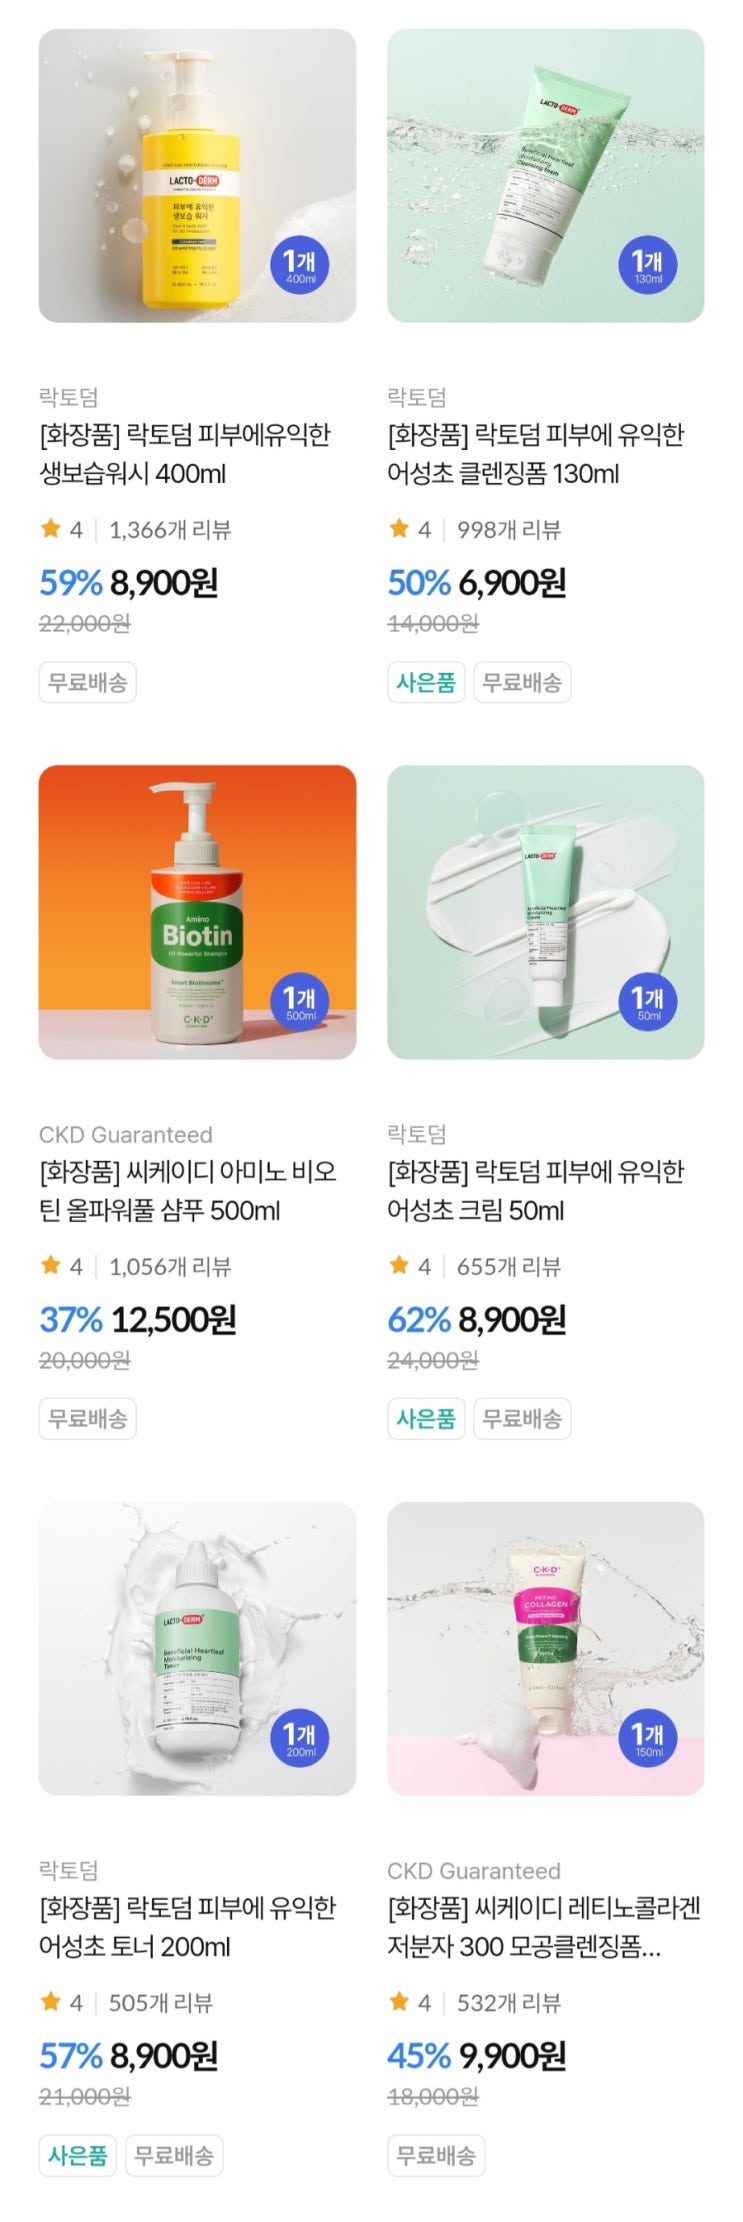Click the 150ml badge on the collagen foam image
This screenshot has width=743, height=2222.
[648, 1737]
